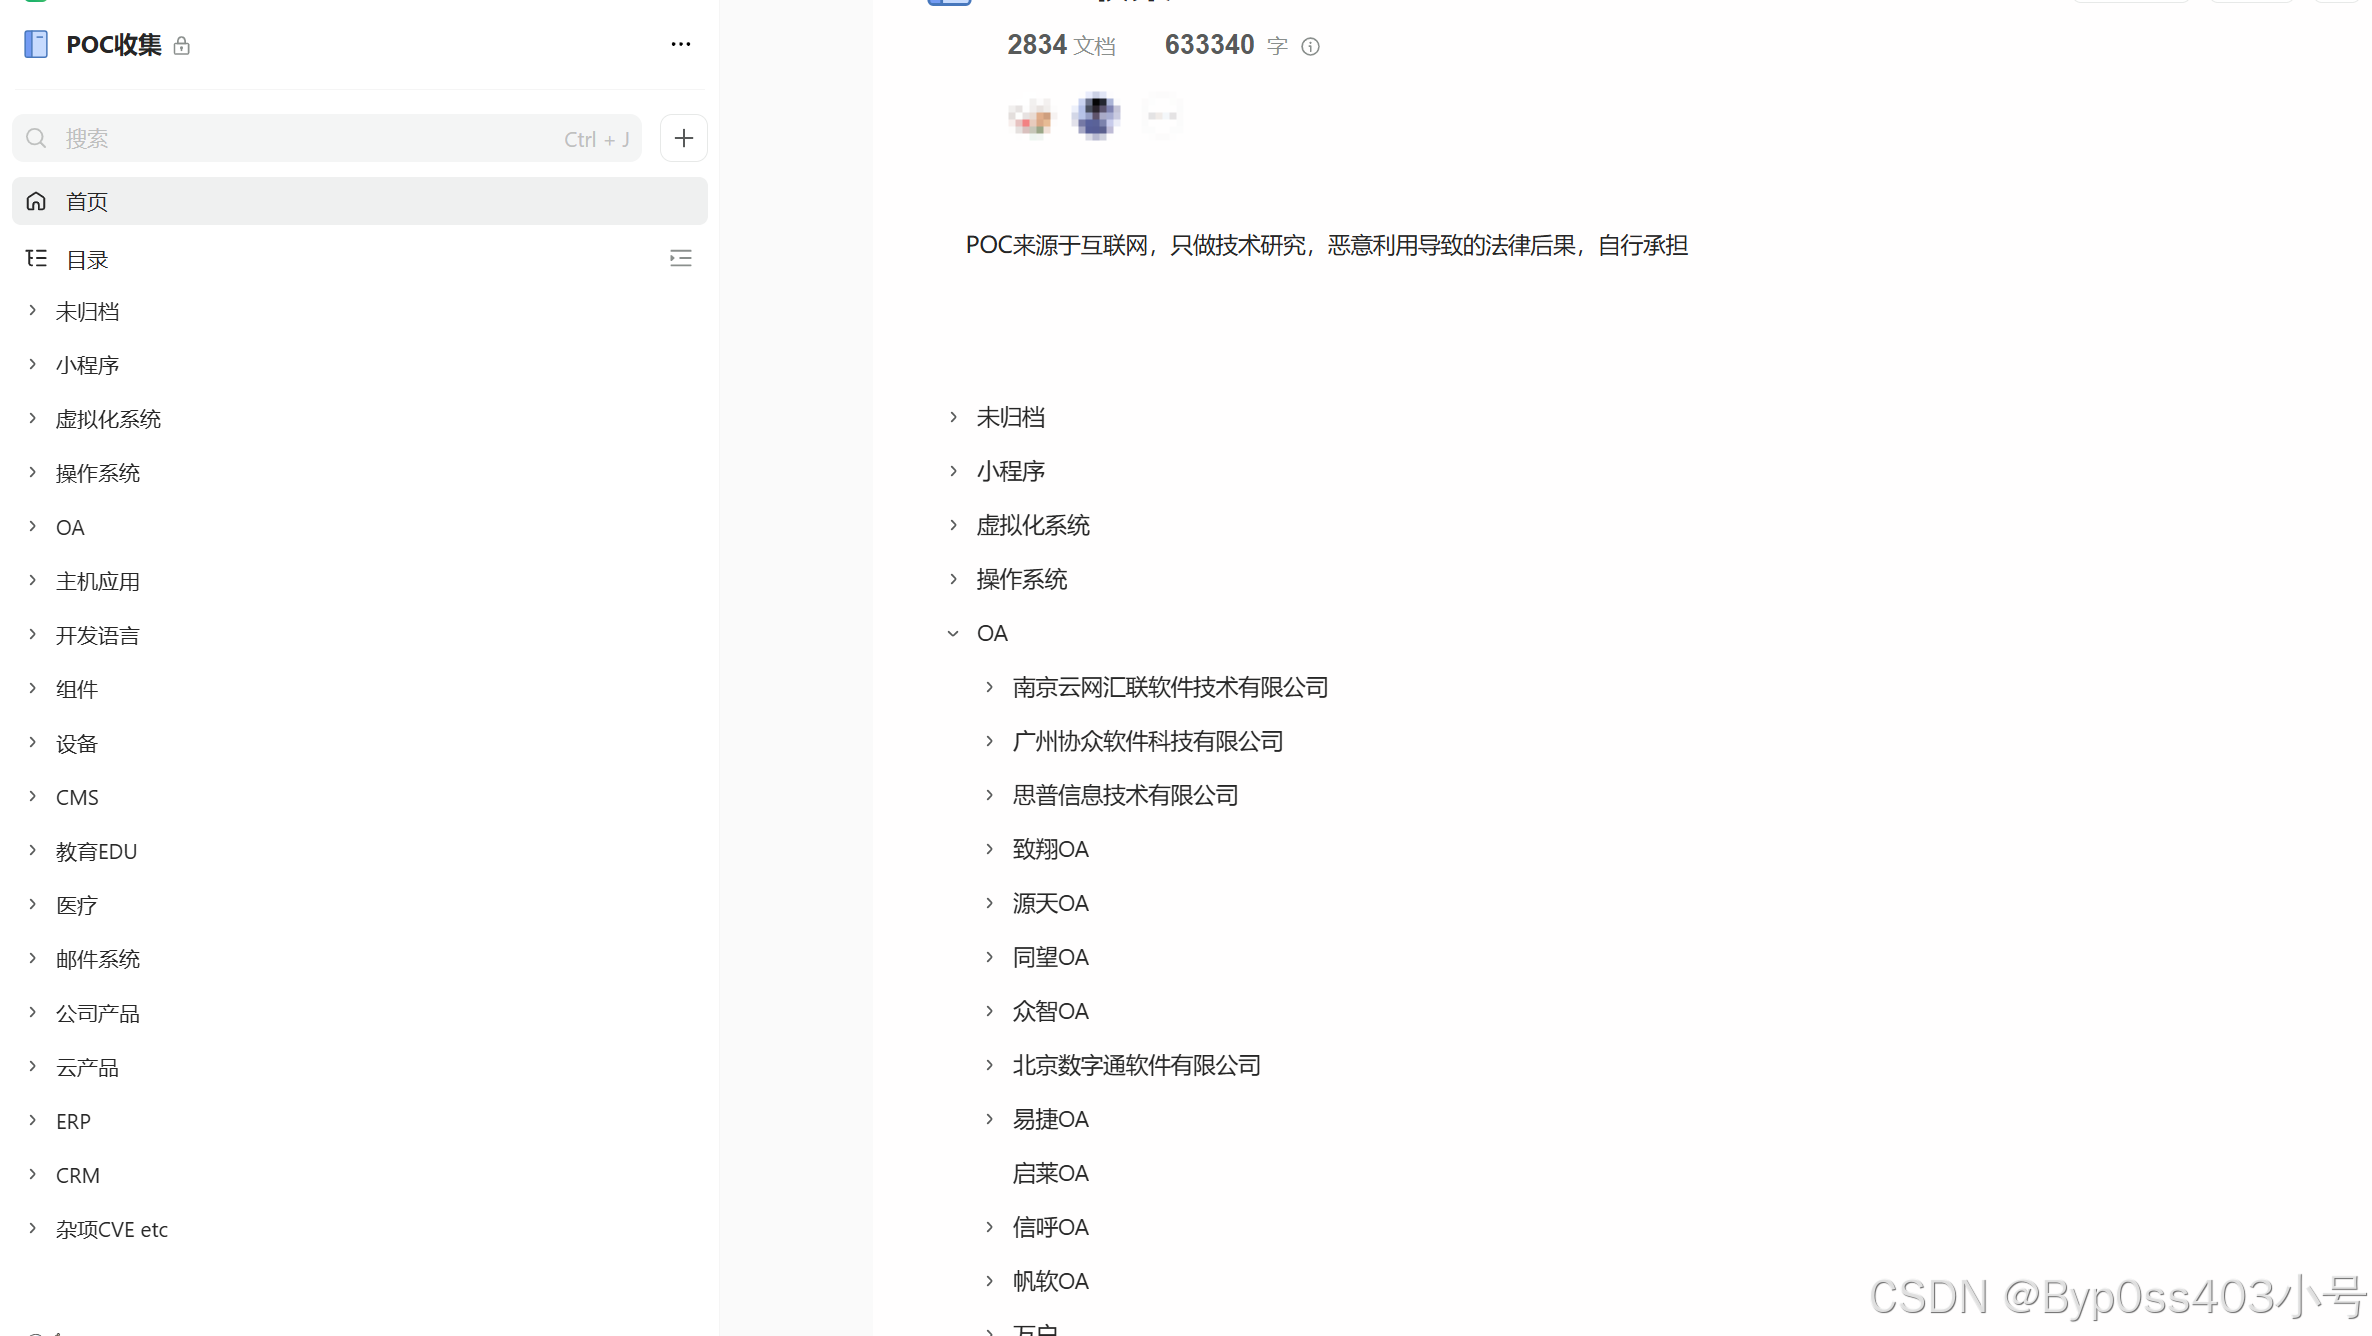
Task: Expand the sidebar 杂项CVE etc chevron
Action: [x=33, y=1228]
